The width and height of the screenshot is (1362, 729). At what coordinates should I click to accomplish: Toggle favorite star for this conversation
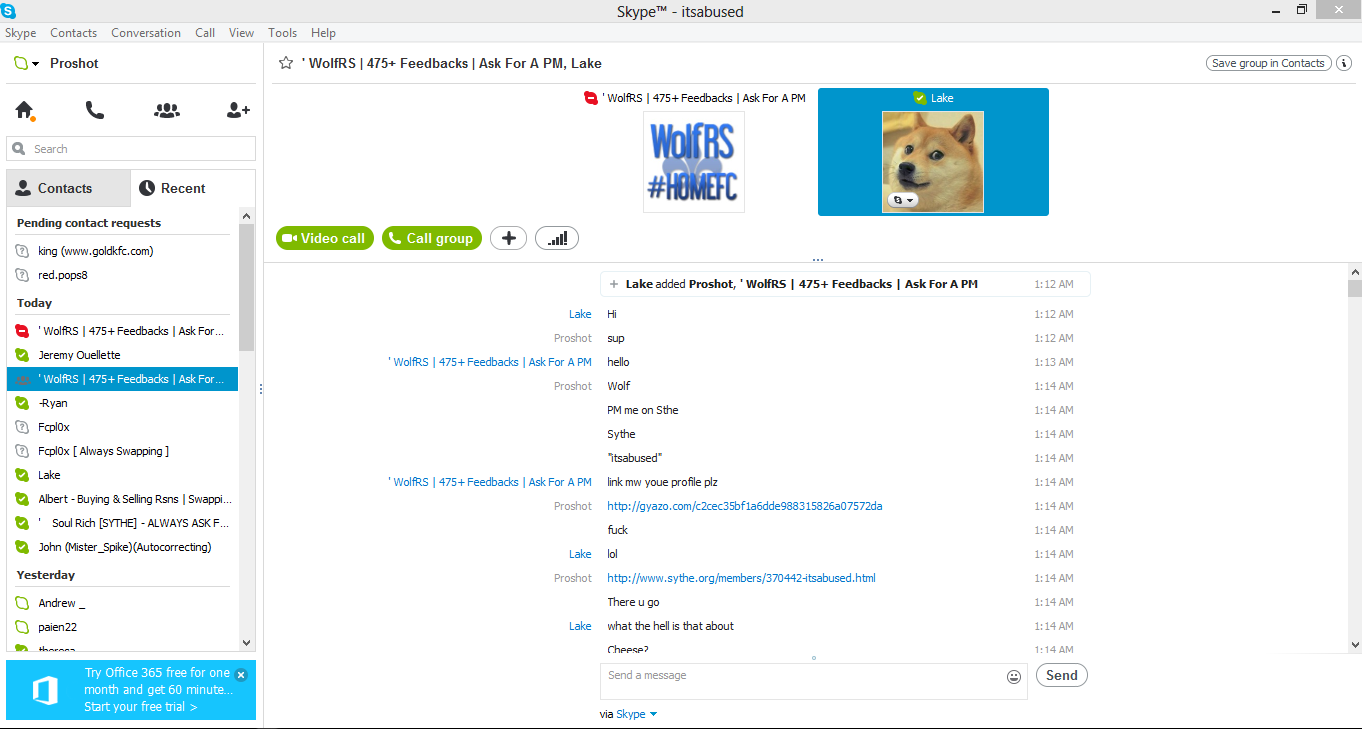pyautogui.click(x=286, y=63)
